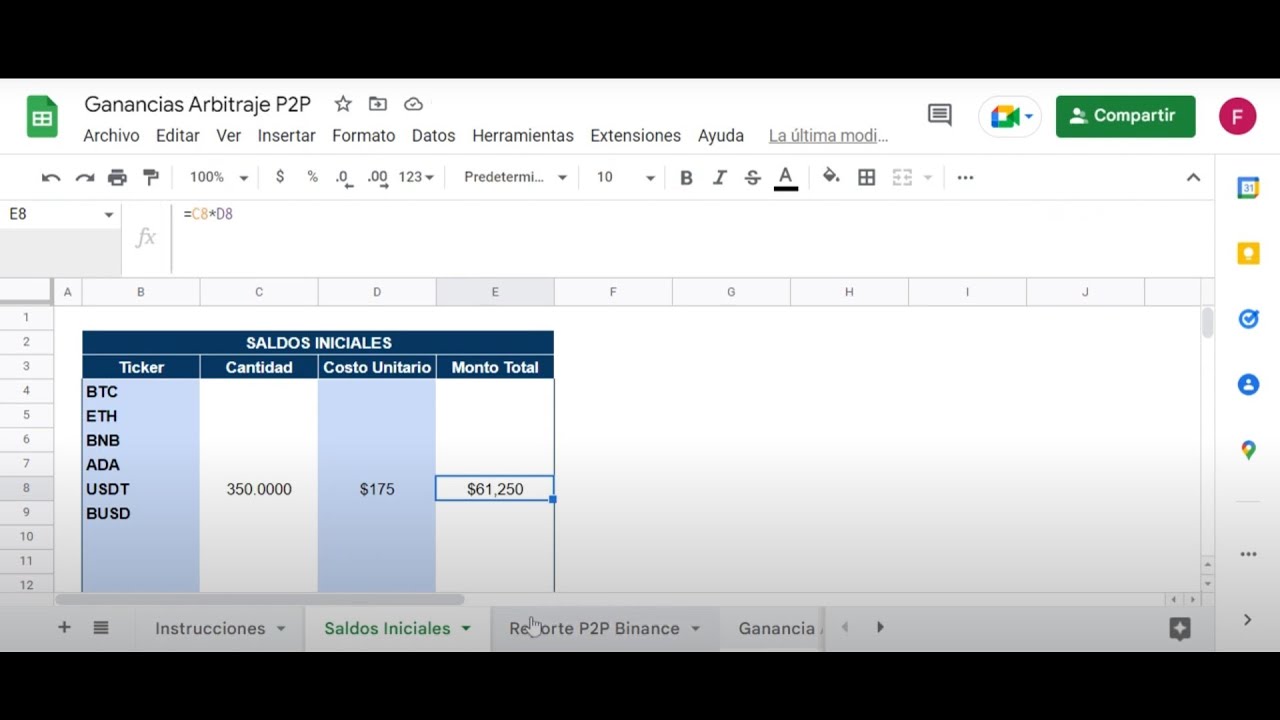Click the horizontal scrollbar thumb

click(260, 600)
